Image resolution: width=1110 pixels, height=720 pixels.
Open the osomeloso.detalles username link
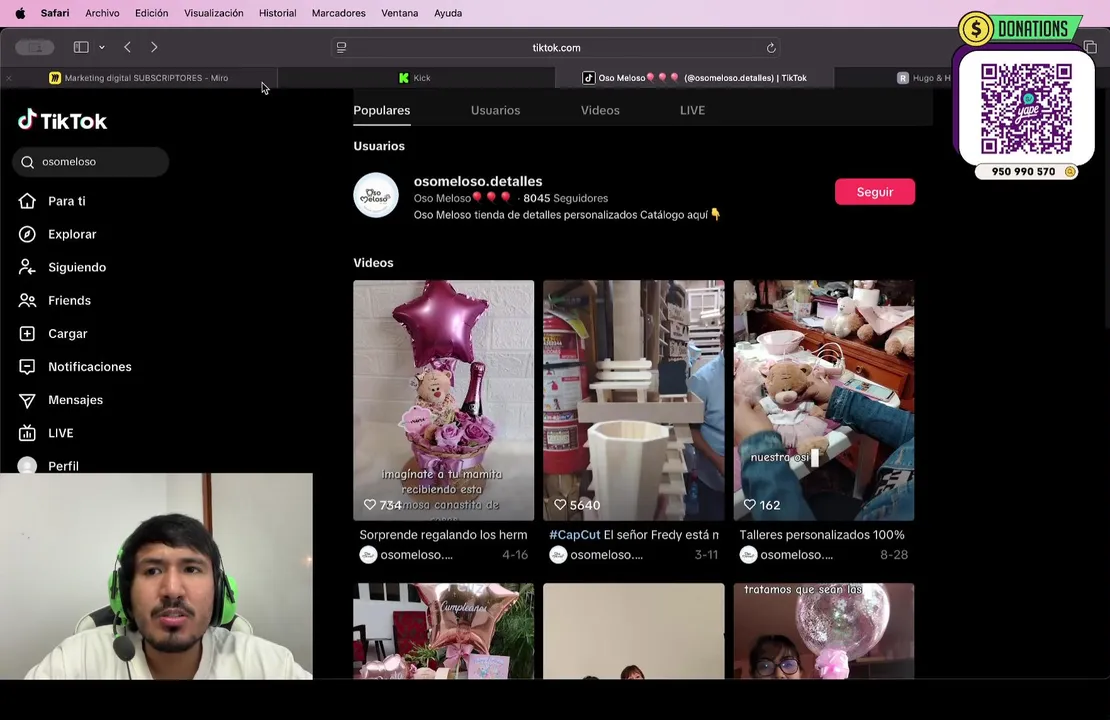tap(478, 181)
